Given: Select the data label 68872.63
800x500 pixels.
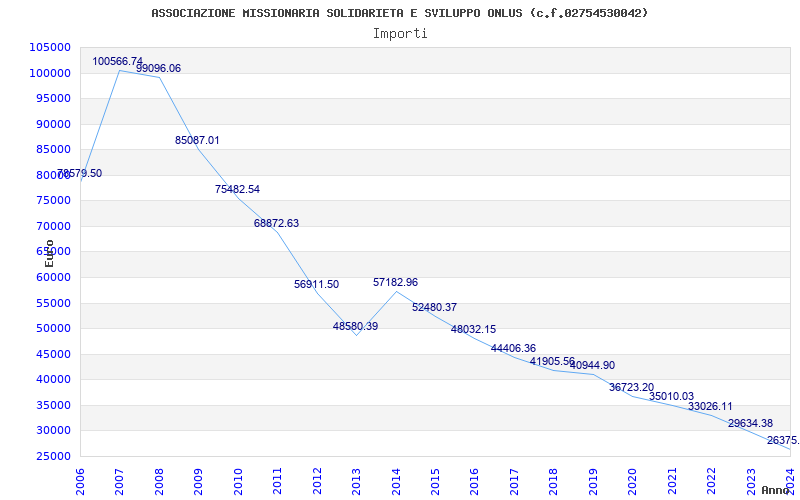Looking at the screenshot, I should [x=277, y=223].
